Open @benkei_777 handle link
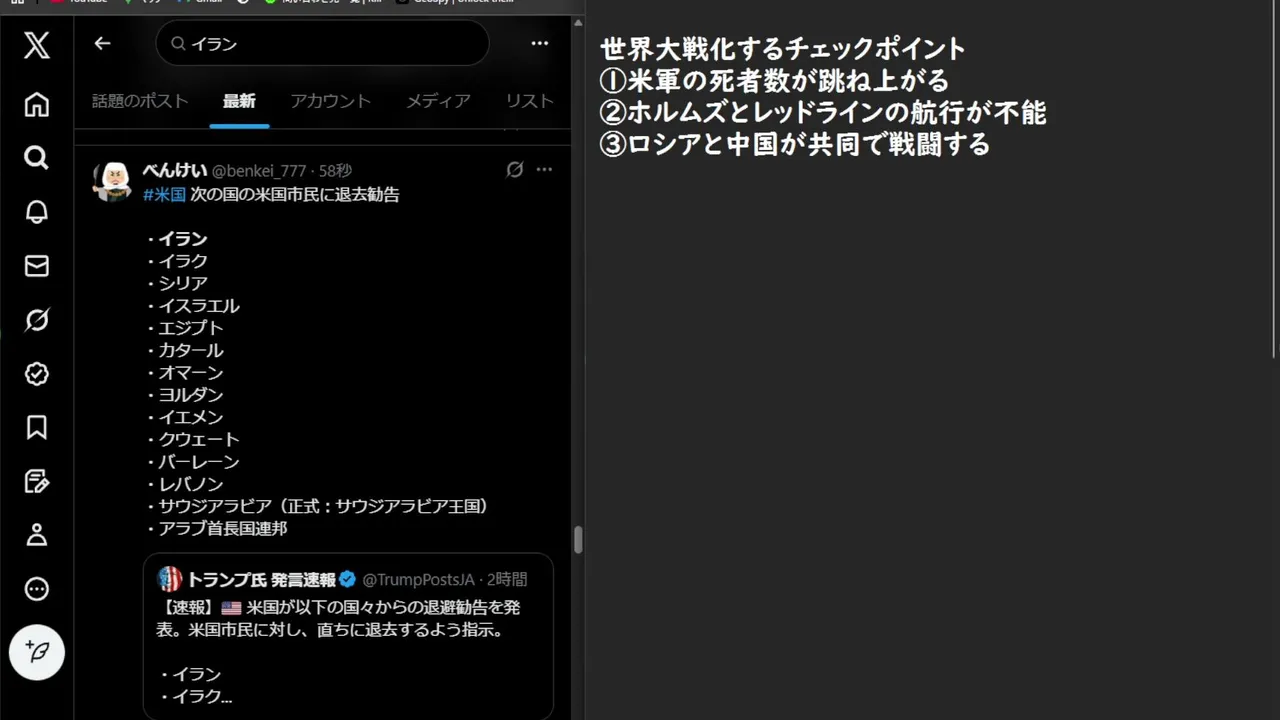The image size is (1280, 720). point(259,171)
